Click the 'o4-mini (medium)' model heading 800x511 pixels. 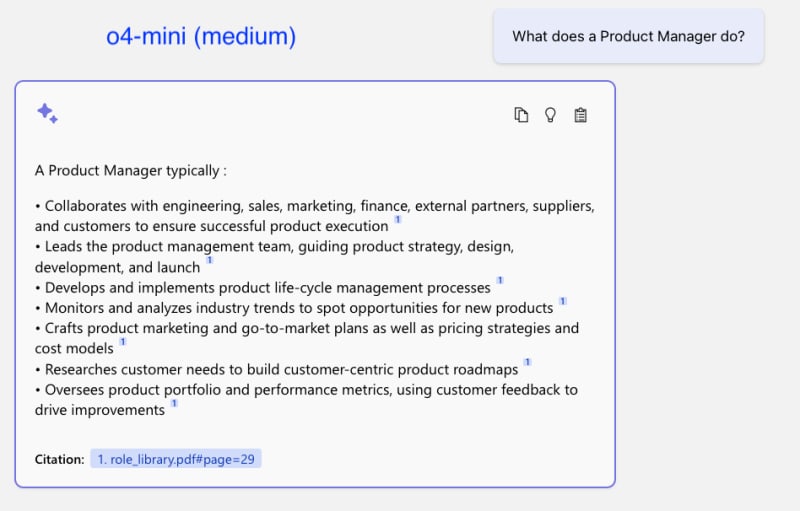click(x=201, y=36)
